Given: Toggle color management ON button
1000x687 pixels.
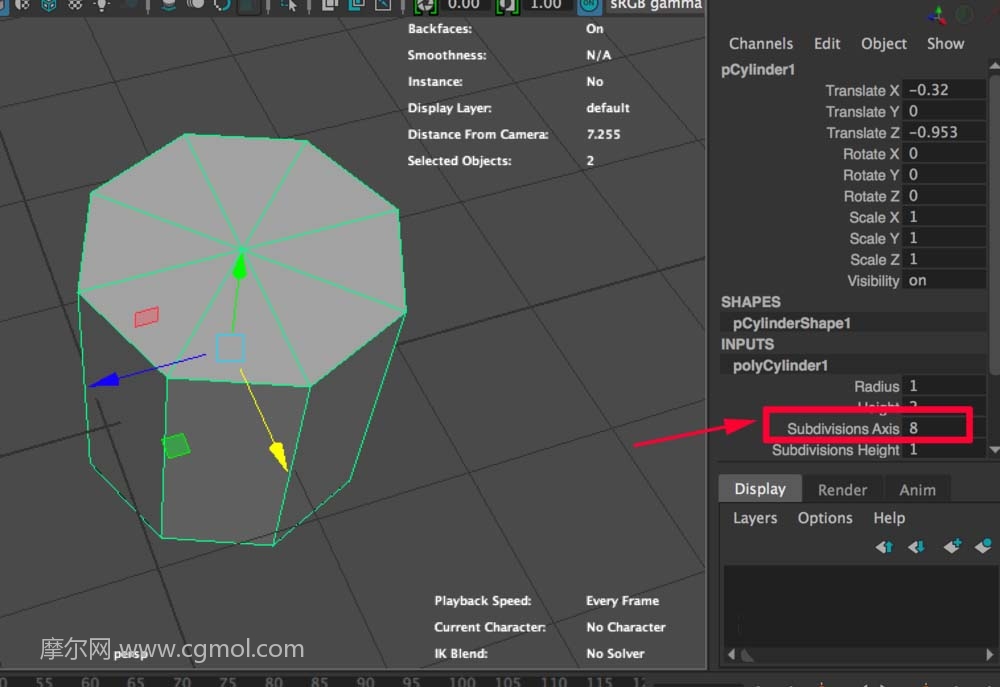Looking at the screenshot, I should [589, 6].
